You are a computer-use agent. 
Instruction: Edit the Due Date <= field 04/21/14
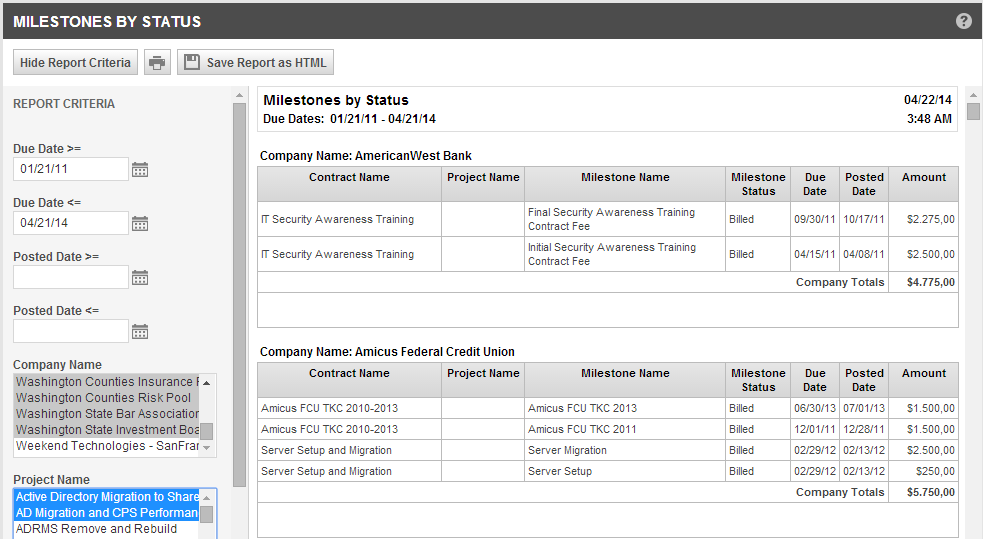tap(71, 223)
